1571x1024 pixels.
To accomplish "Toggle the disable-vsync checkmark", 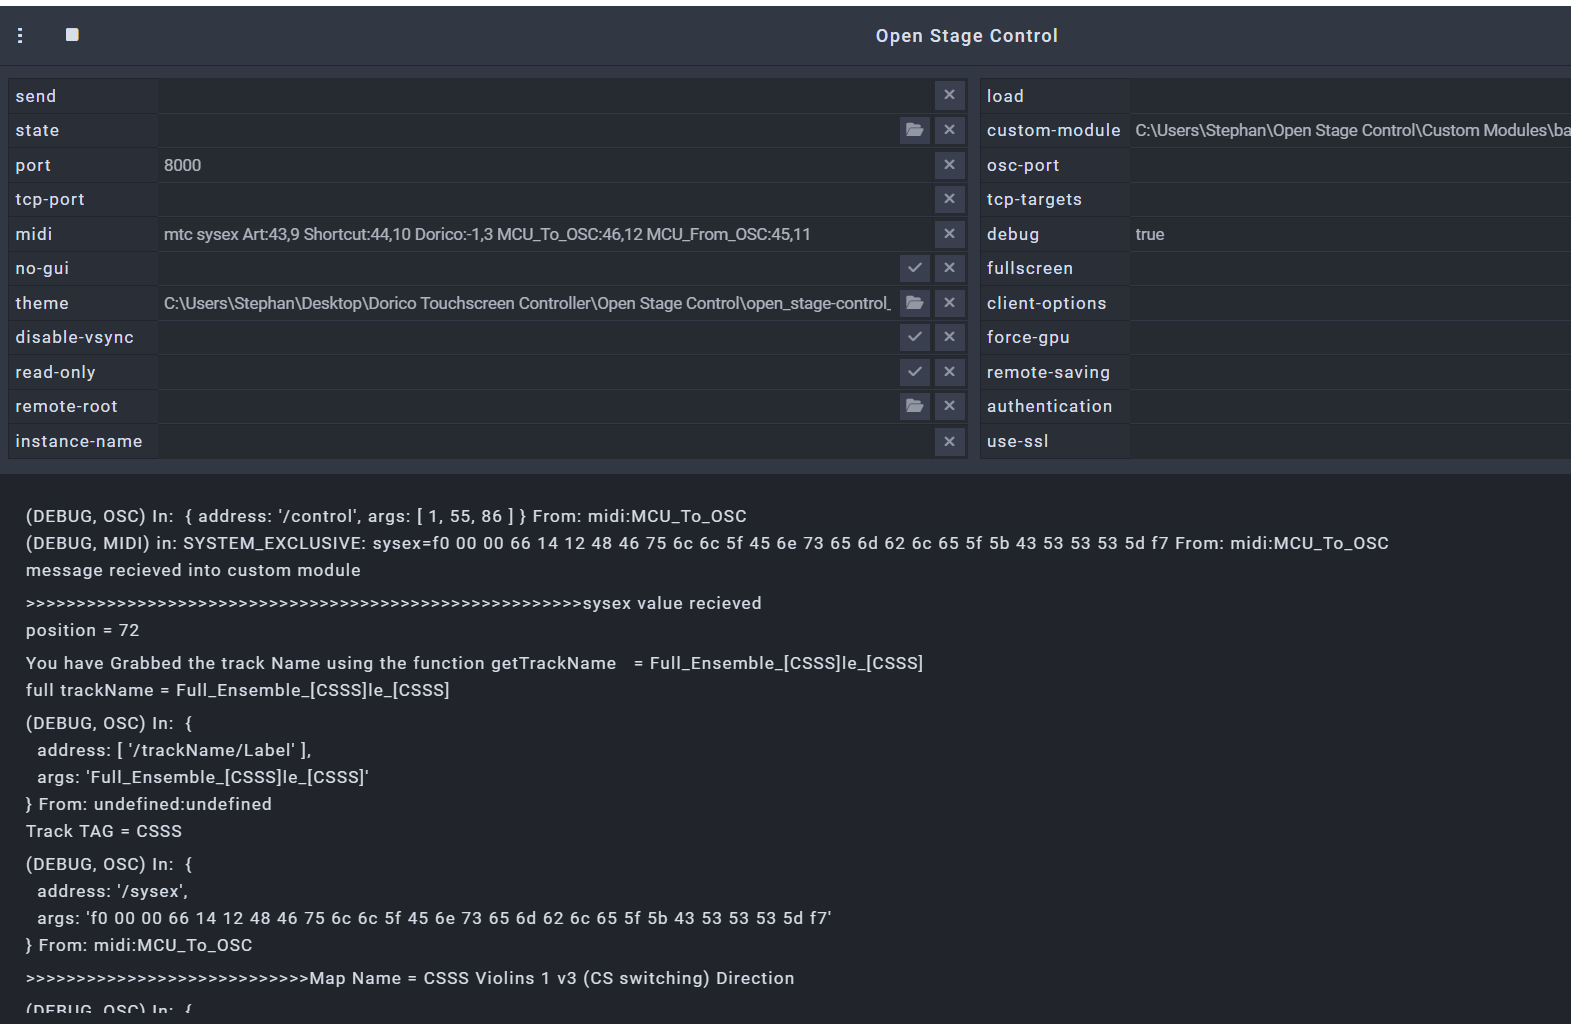I will click(x=914, y=337).
